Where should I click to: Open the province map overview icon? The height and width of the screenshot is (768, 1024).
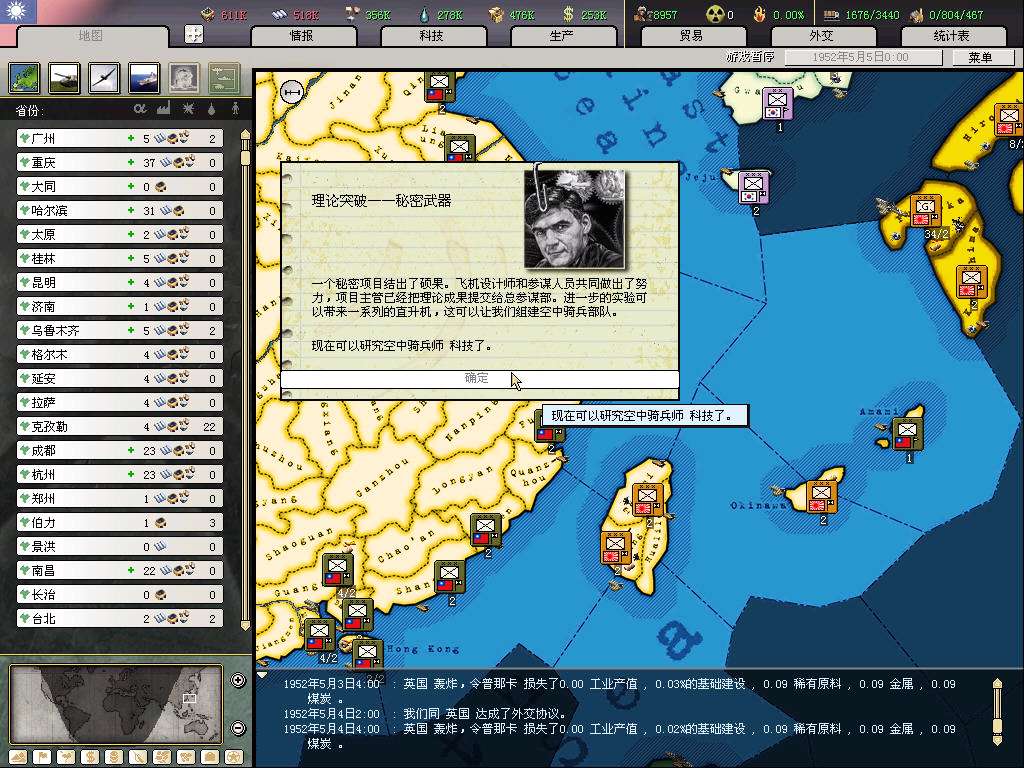(24, 77)
